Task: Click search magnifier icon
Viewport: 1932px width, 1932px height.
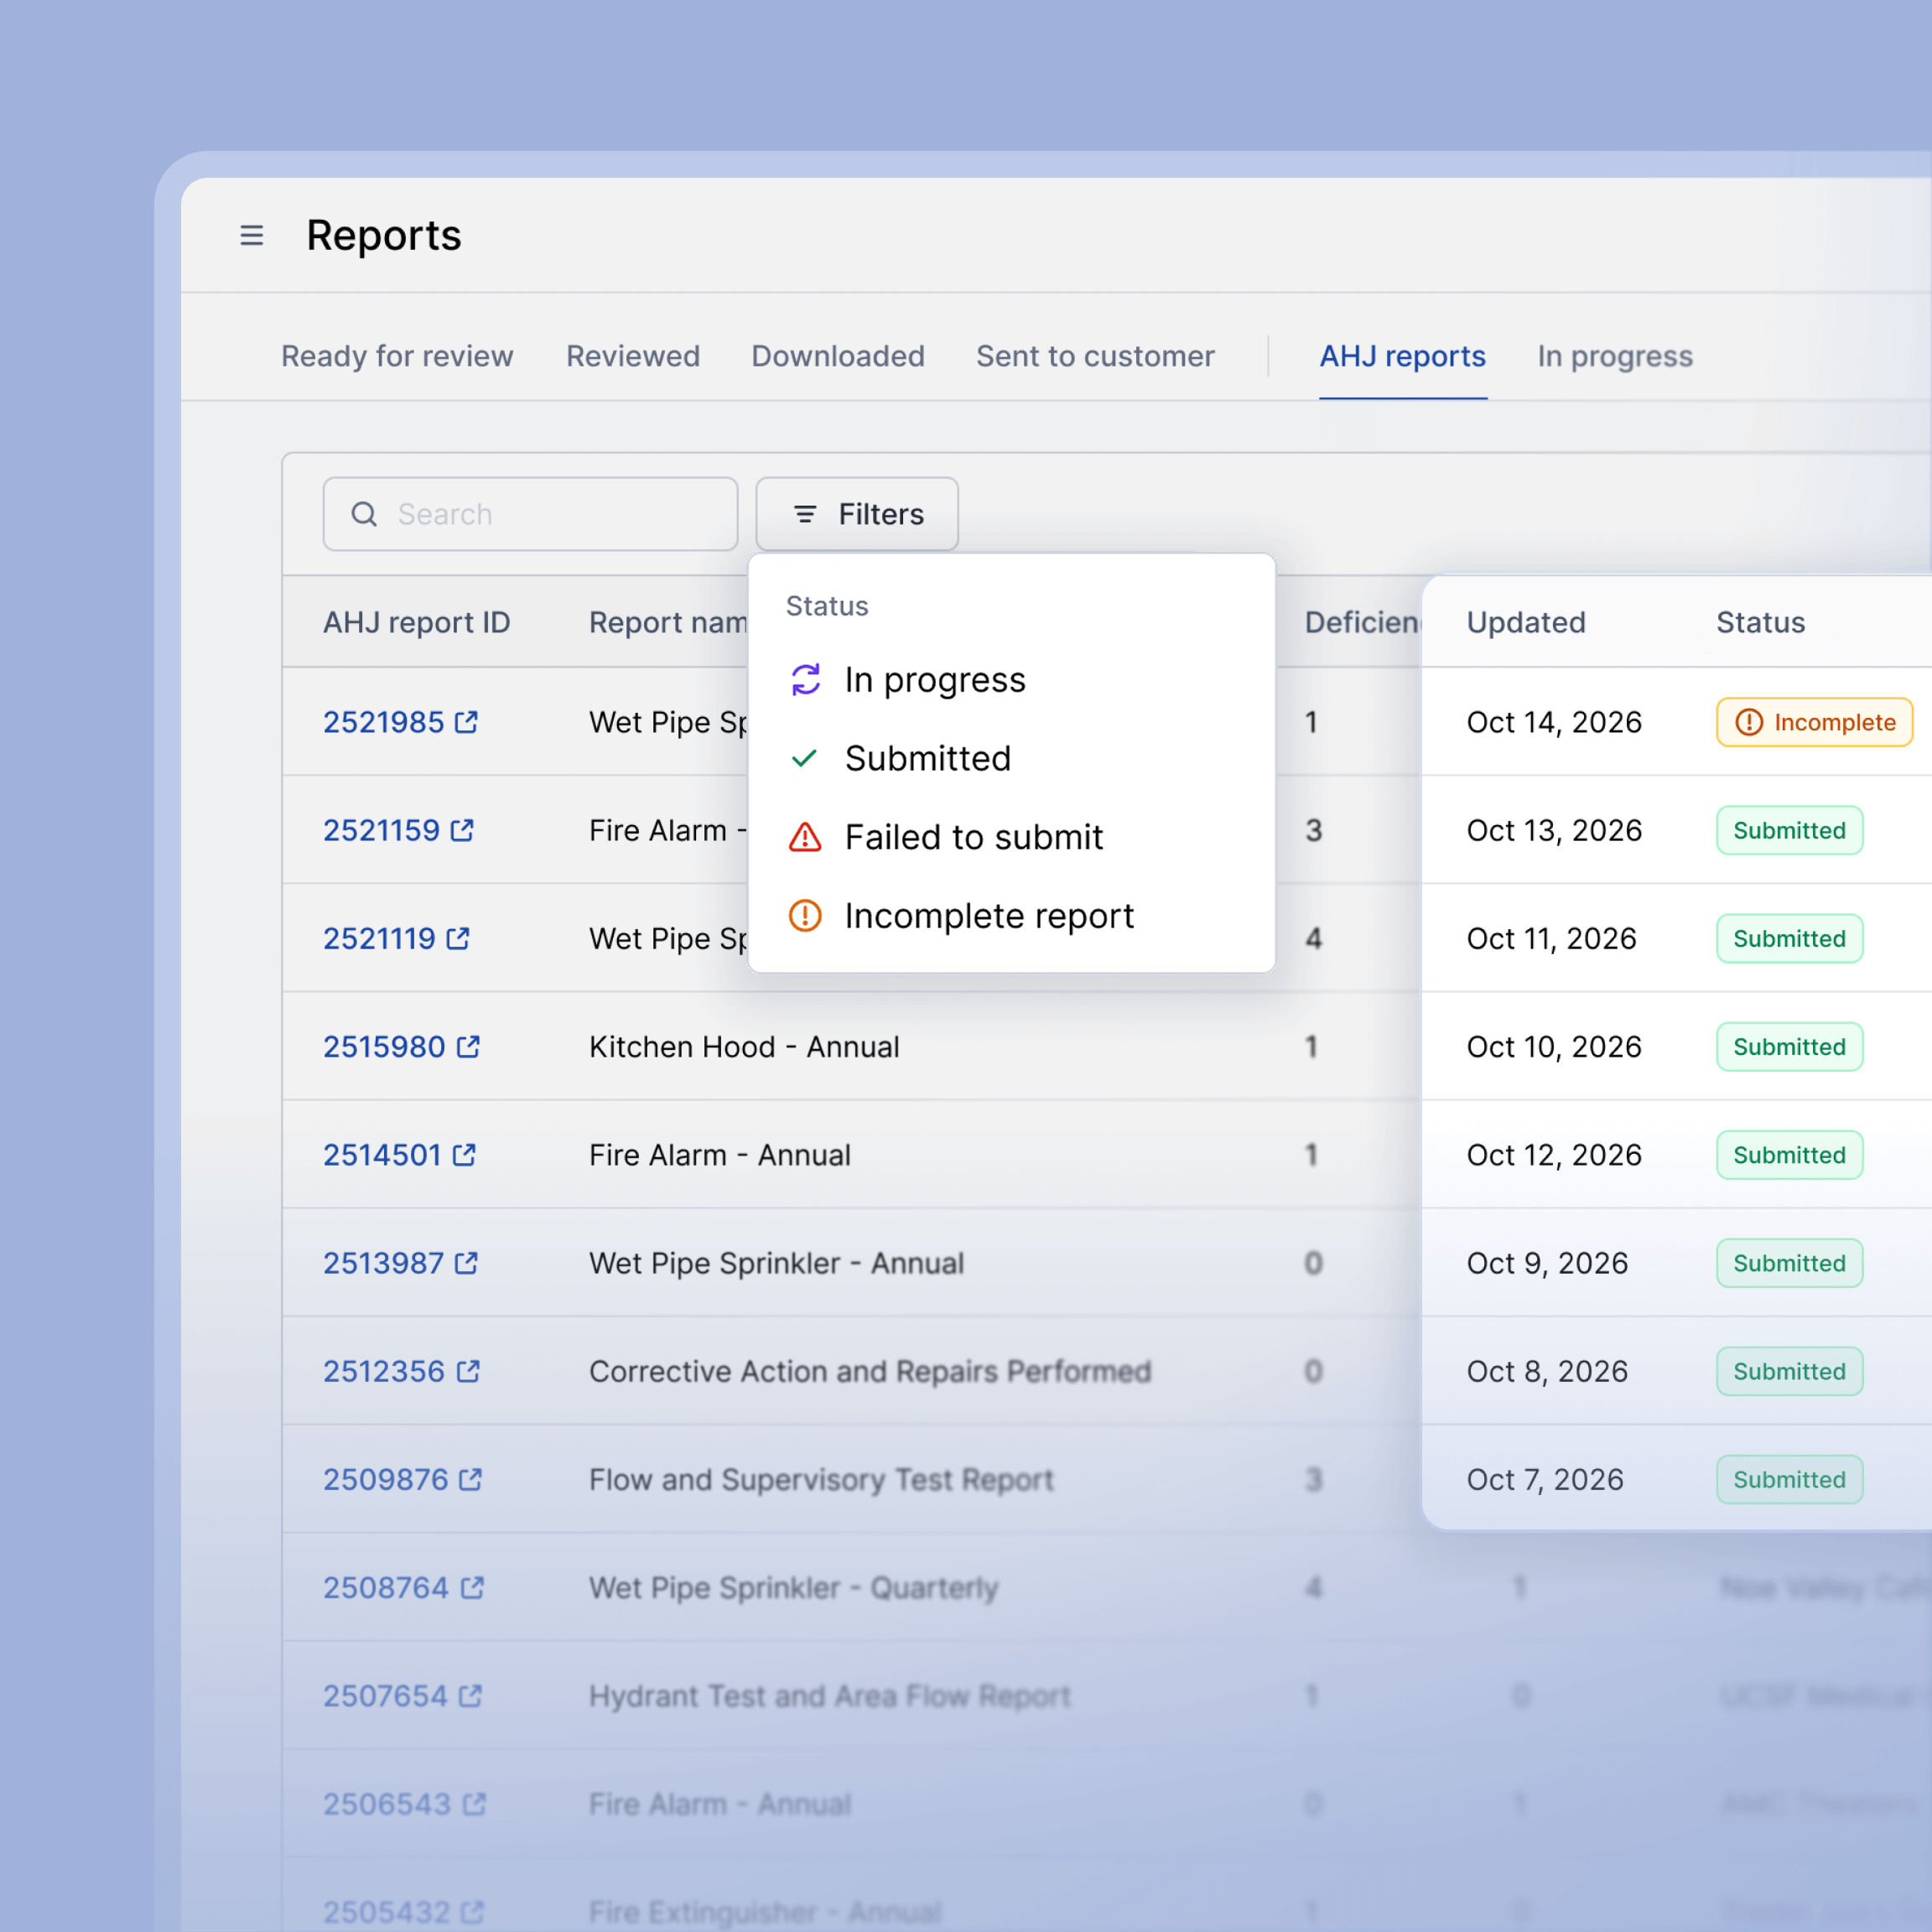Action: point(364,514)
